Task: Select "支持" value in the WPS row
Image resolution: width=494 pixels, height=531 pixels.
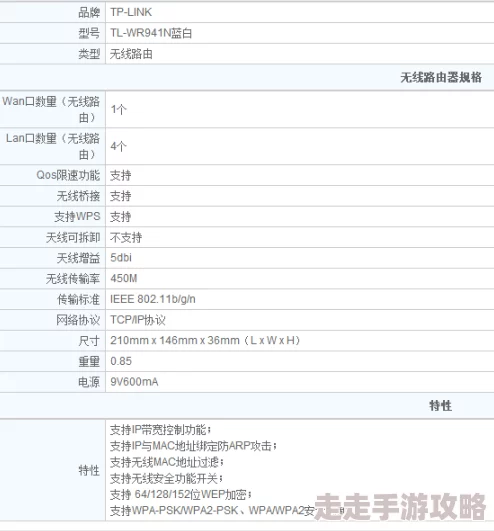Action: (121, 217)
